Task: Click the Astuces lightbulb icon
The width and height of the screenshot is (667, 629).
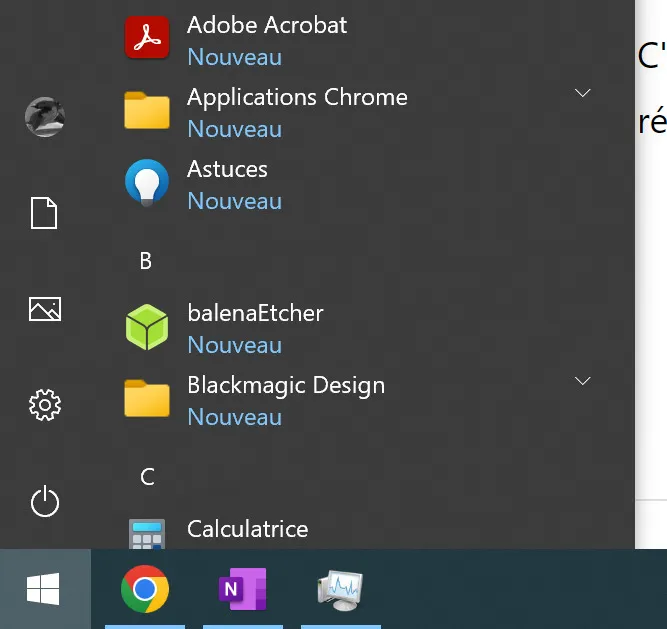Action: [x=147, y=182]
